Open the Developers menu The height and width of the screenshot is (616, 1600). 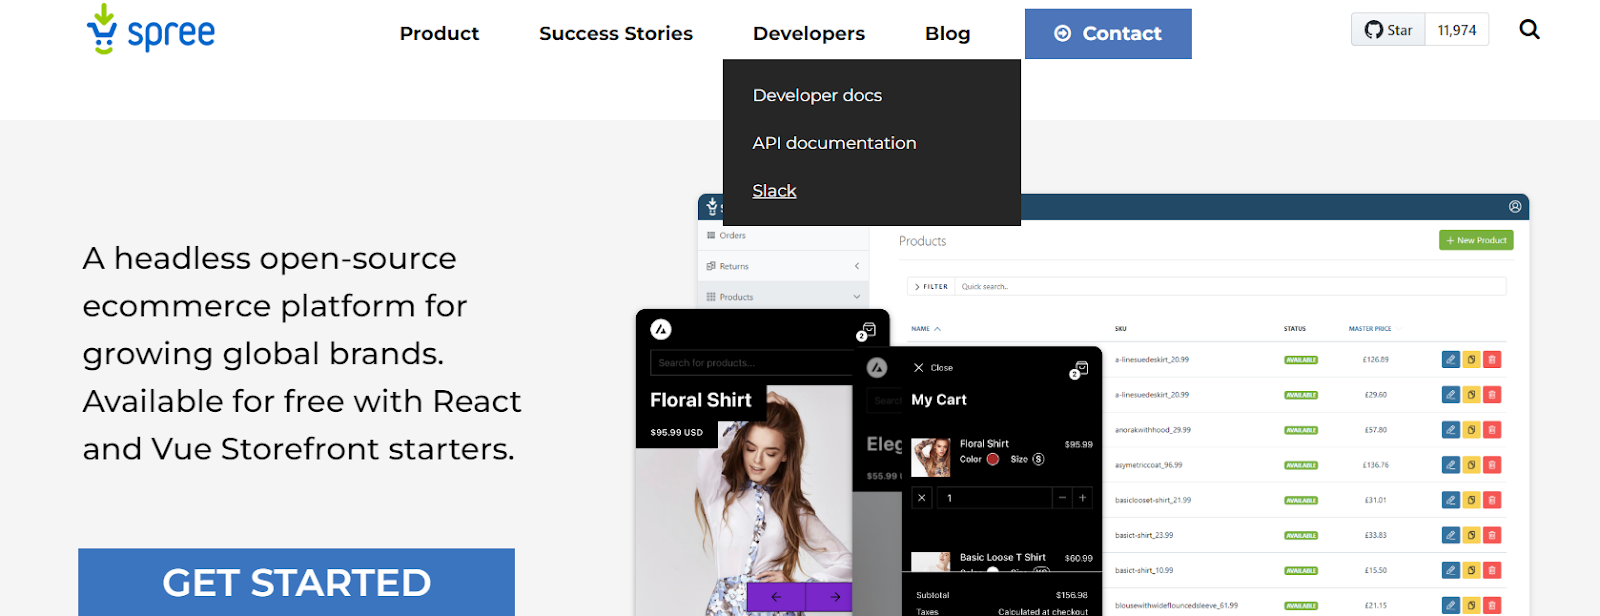coord(809,34)
